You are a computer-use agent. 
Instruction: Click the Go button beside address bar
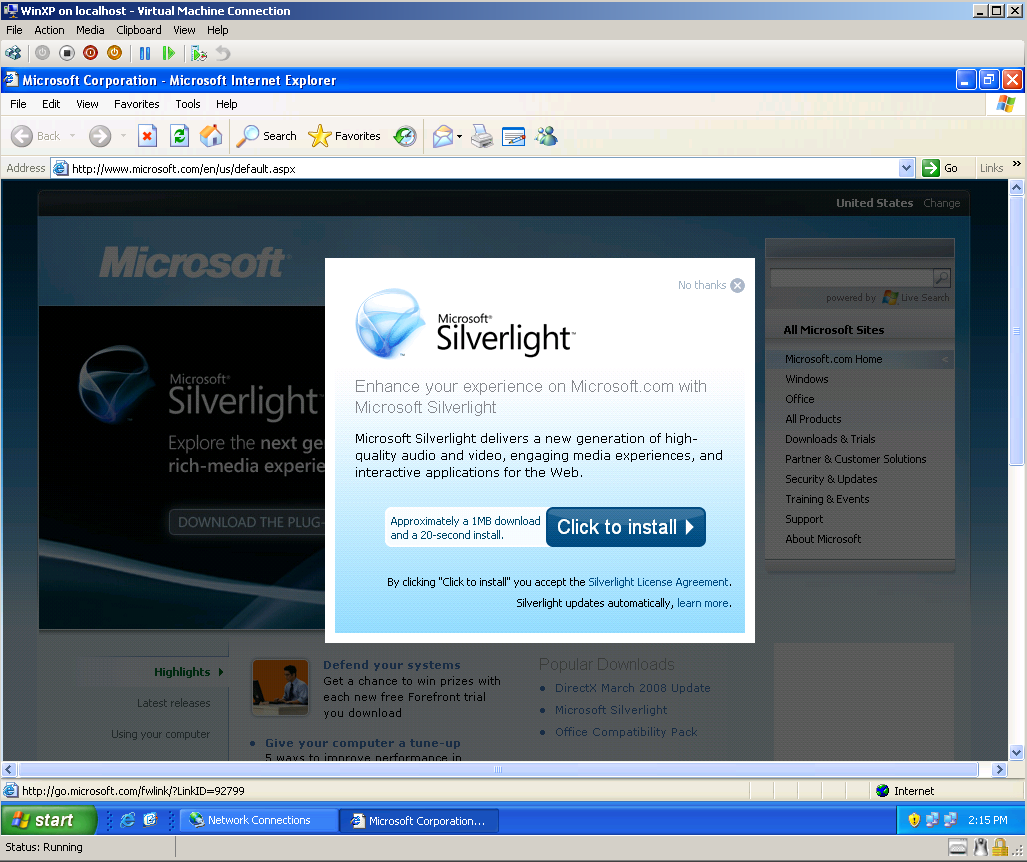[941, 168]
